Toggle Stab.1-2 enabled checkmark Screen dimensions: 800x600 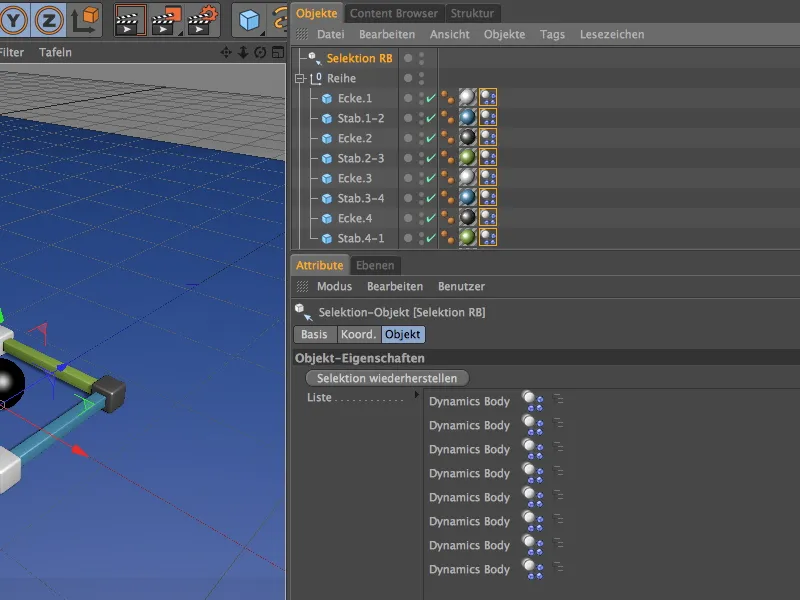pos(431,118)
